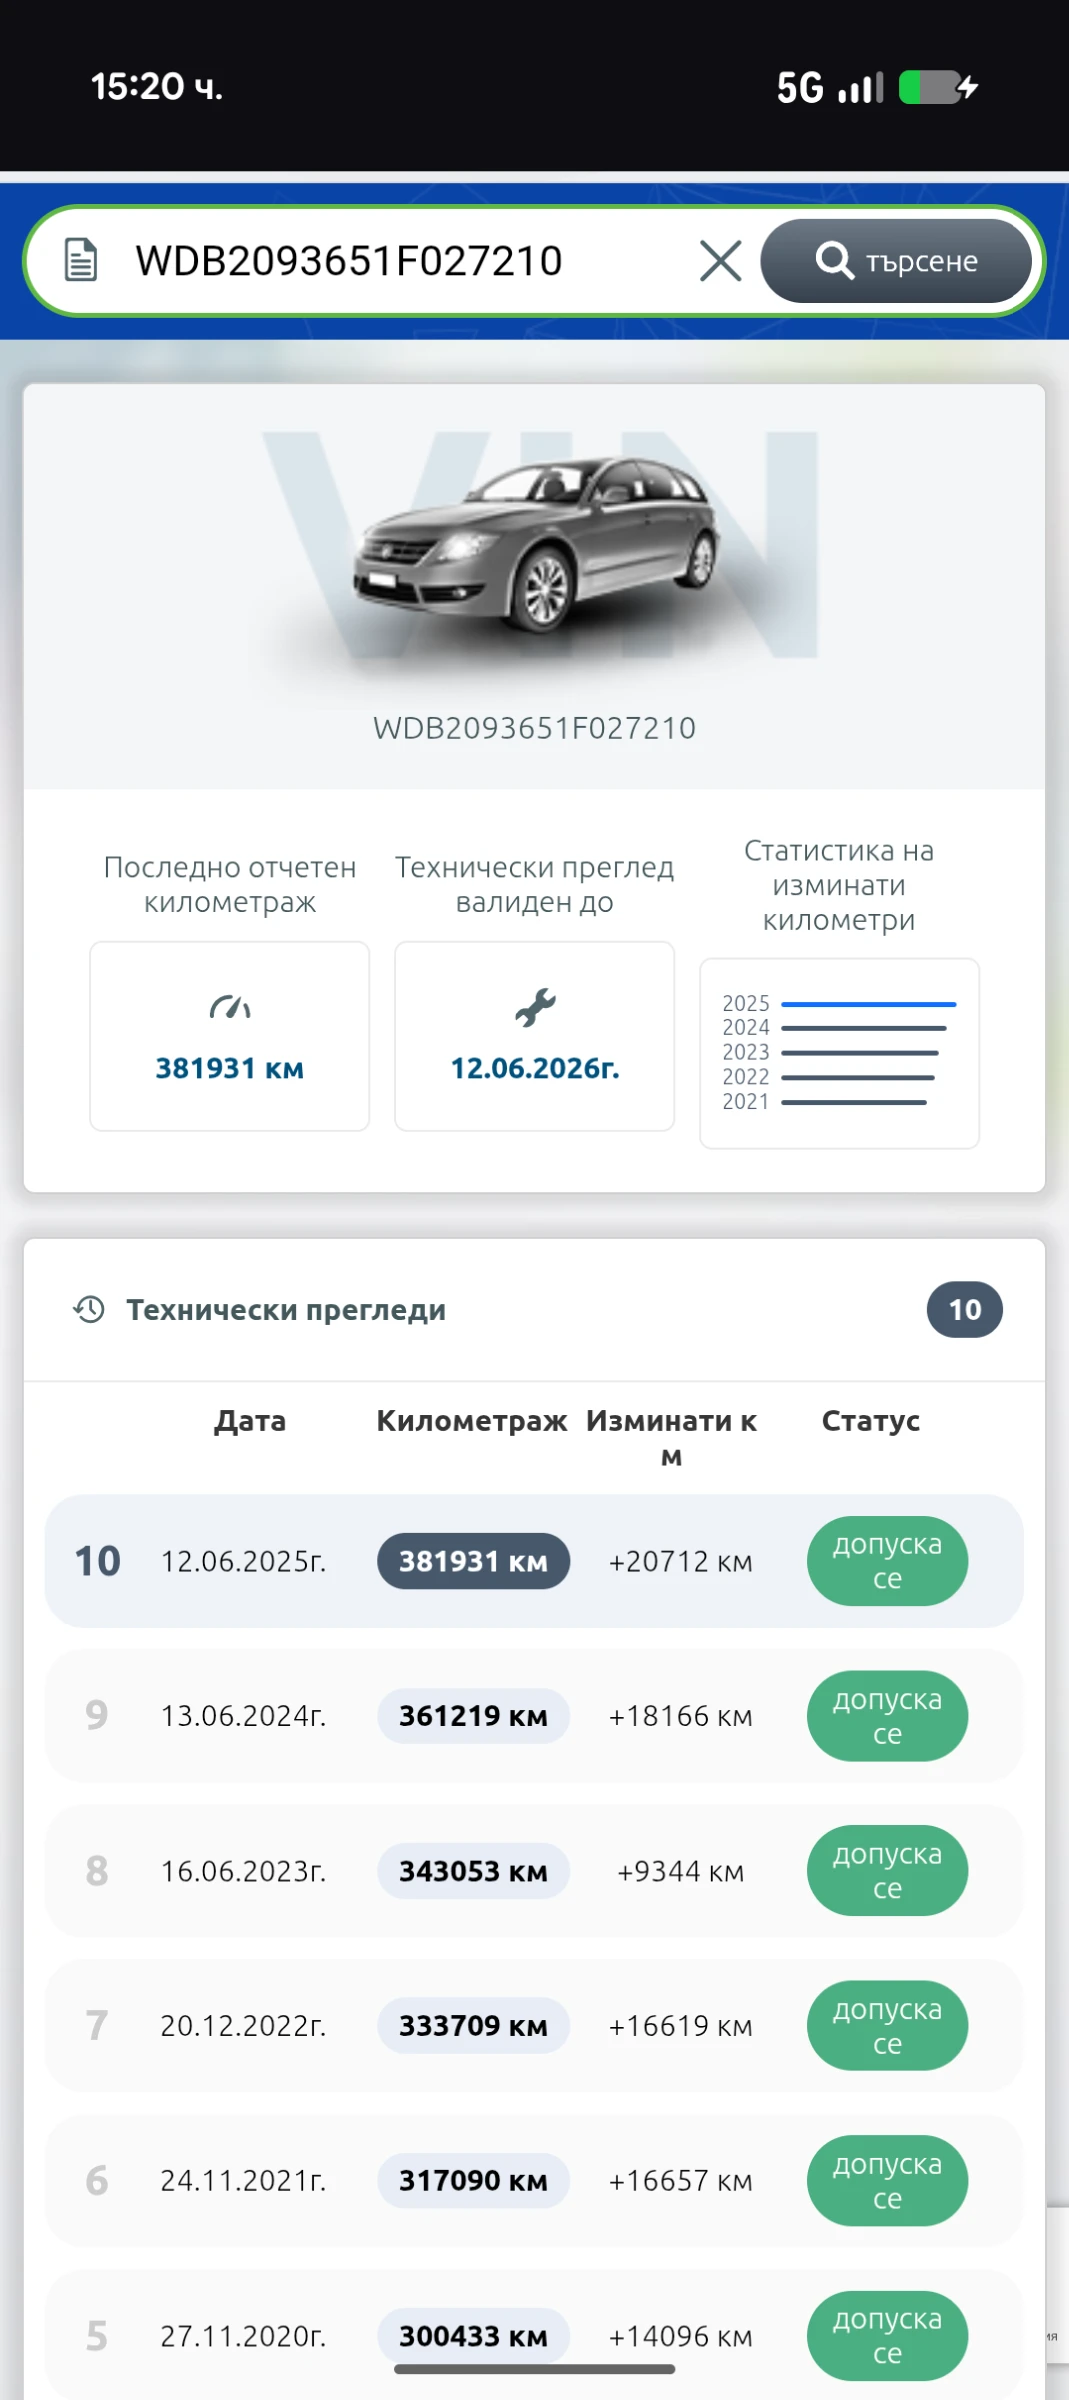Open the yearly kilometers statistics chart

839,1052
